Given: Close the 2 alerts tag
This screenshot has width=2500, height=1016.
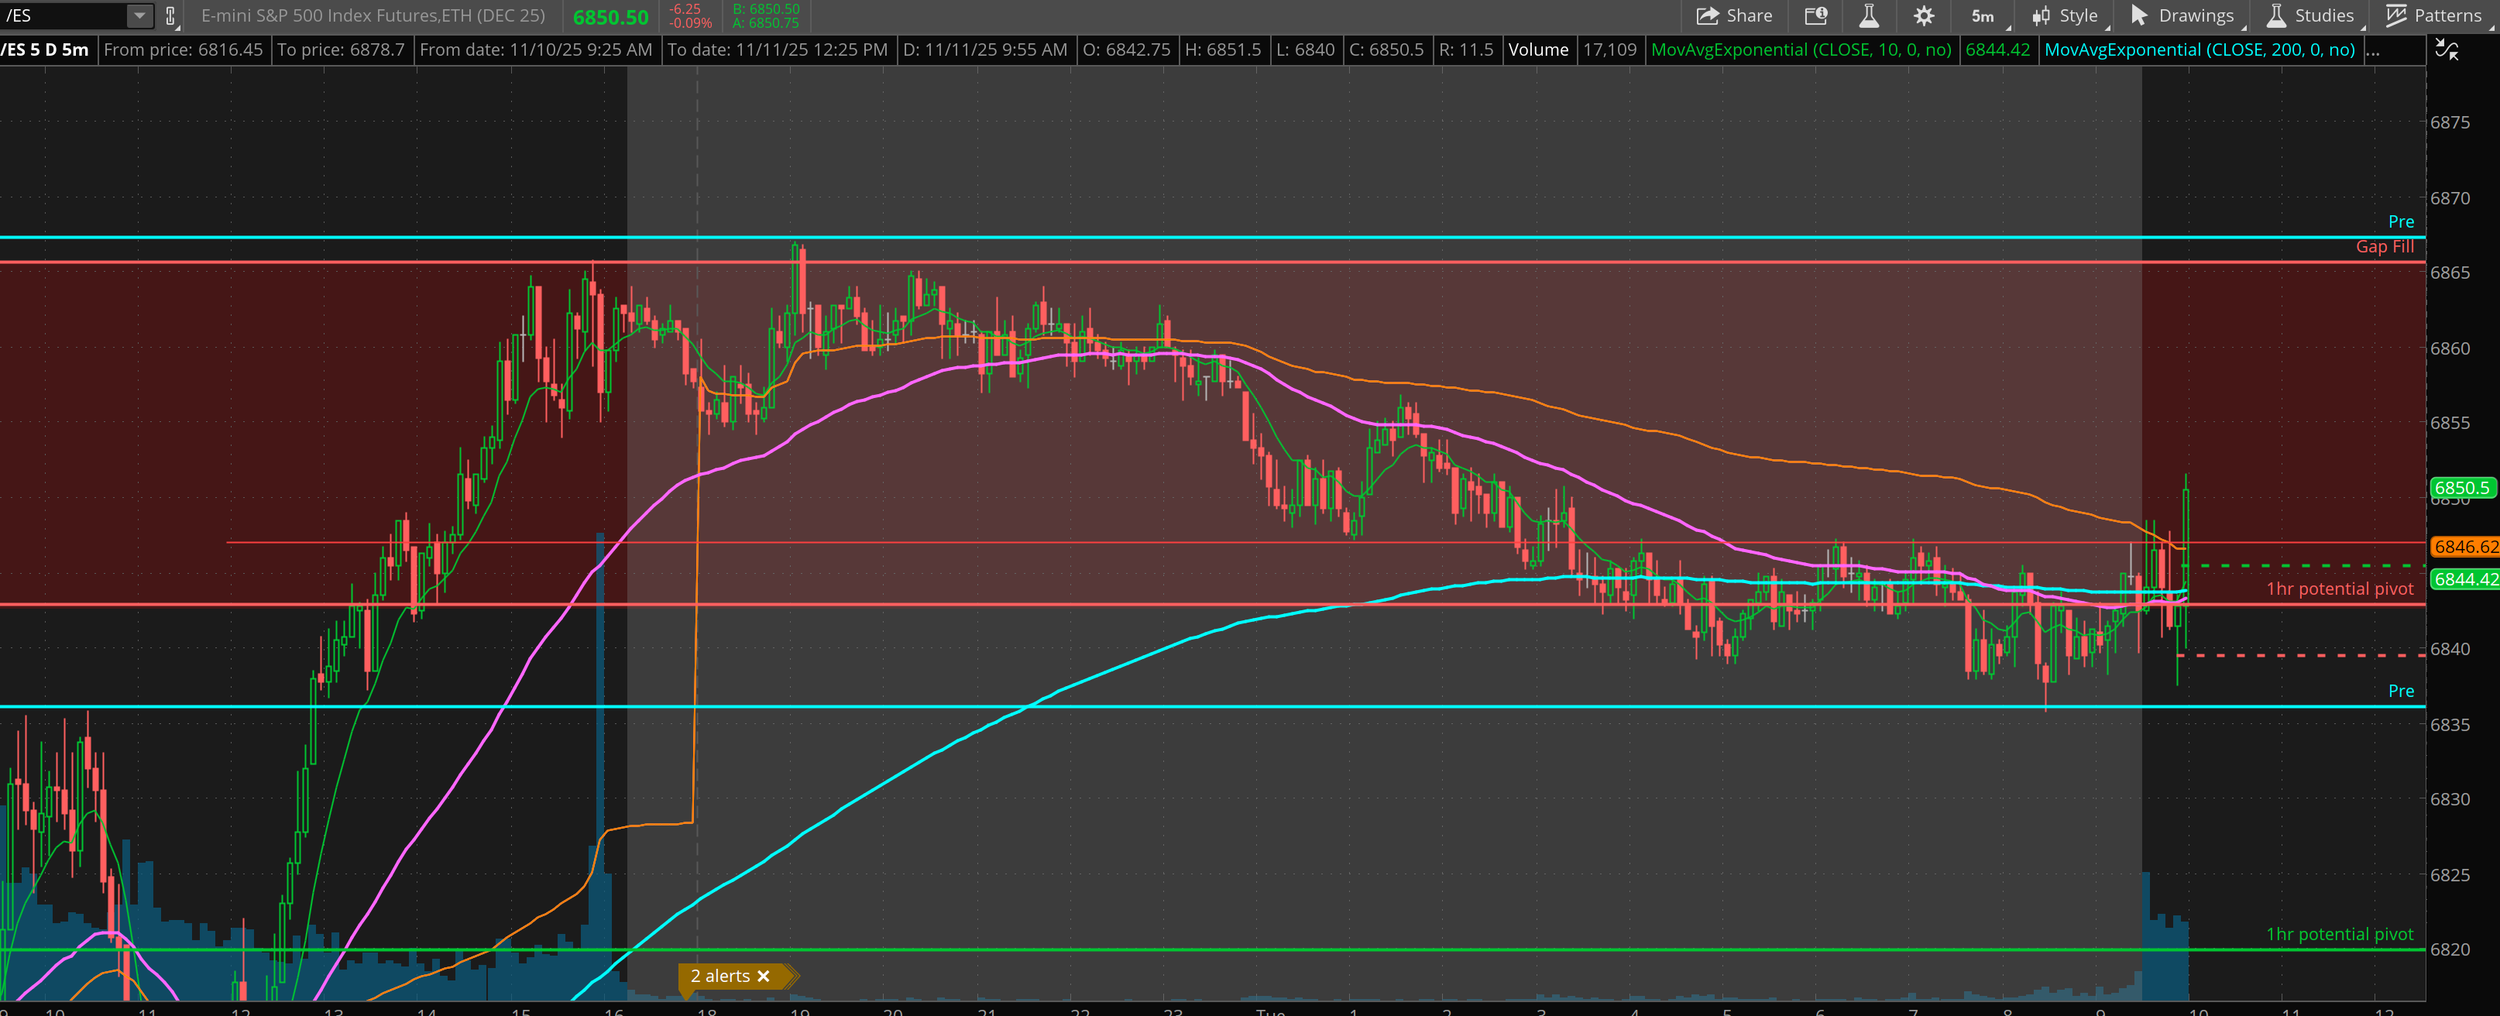Looking at the screenshot, I should (x=764, y=976).
